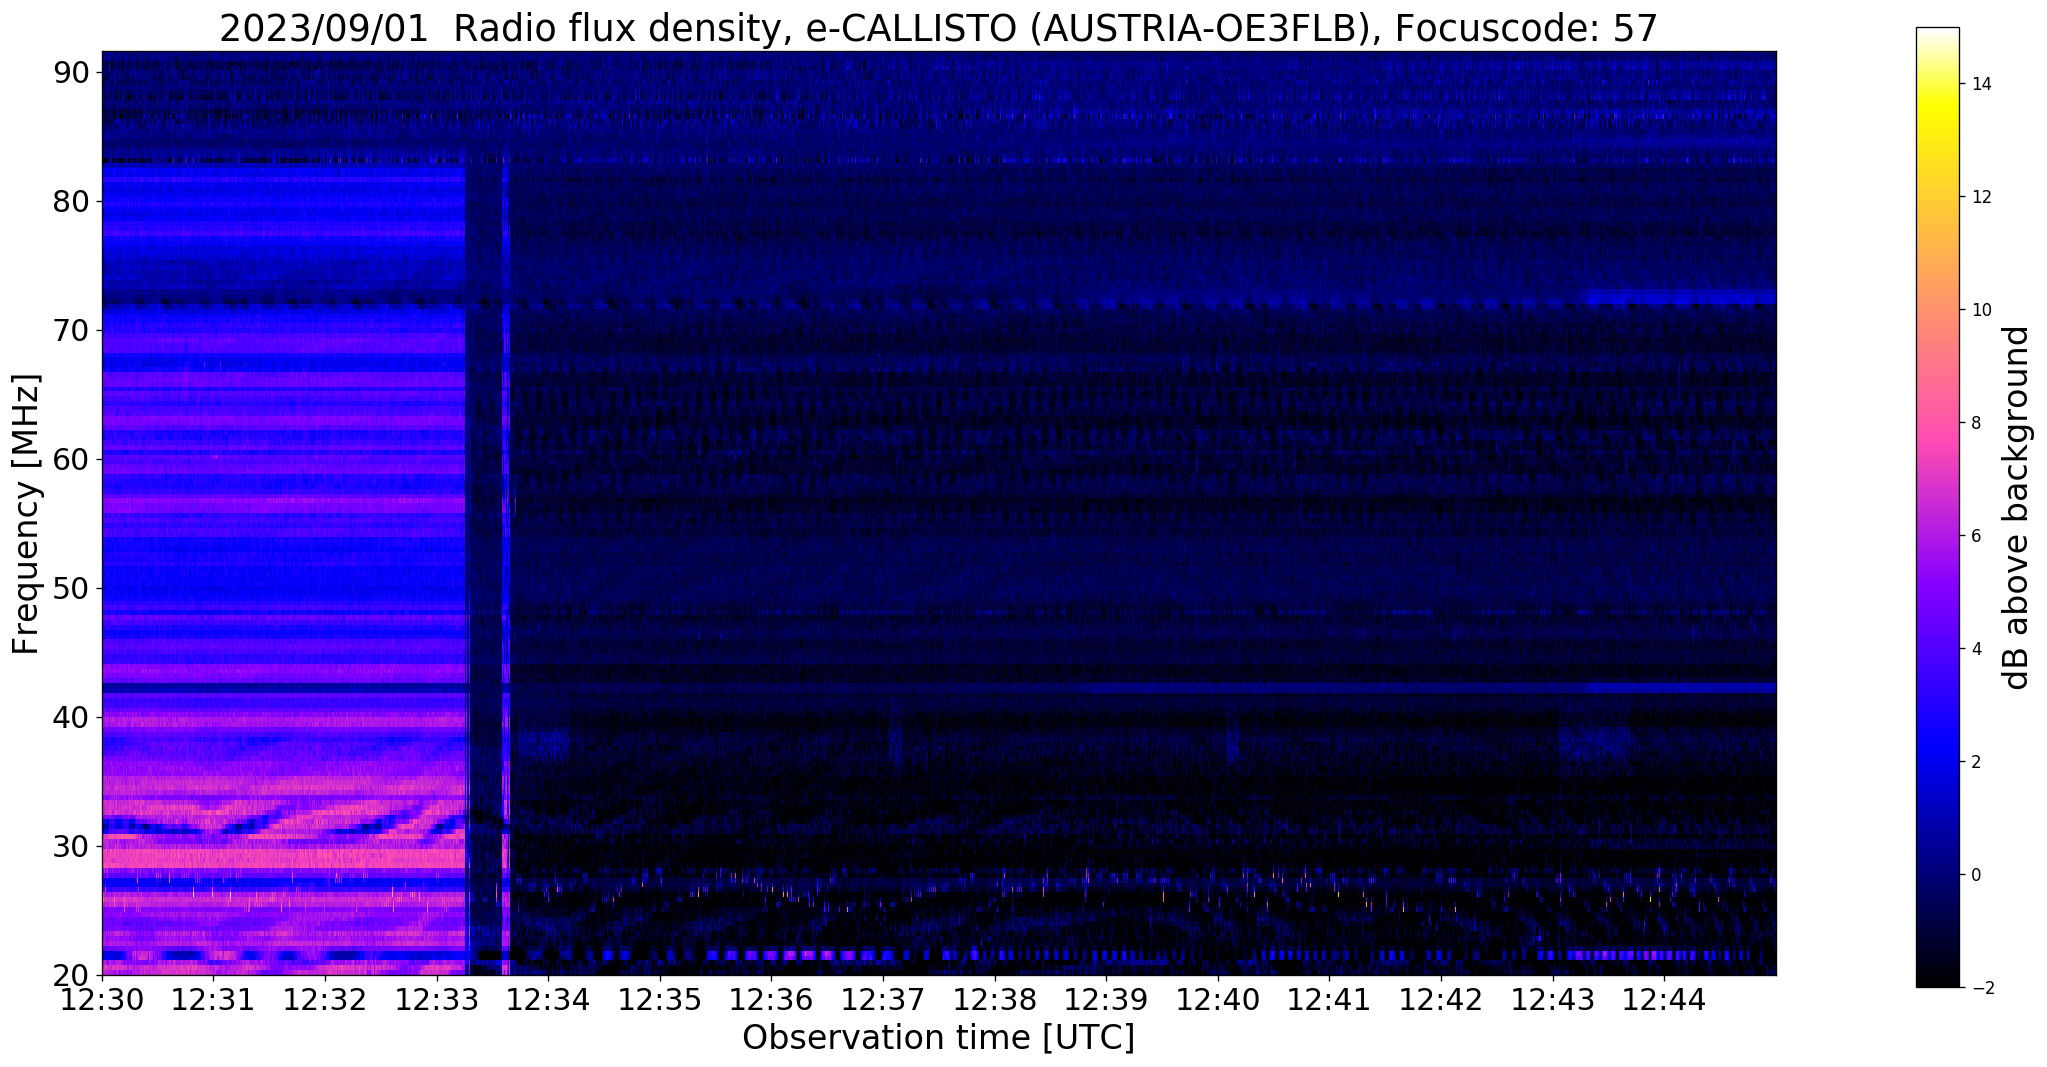
Task: Click the colorbar gradient strip
Action: [x=1937, y=507]
